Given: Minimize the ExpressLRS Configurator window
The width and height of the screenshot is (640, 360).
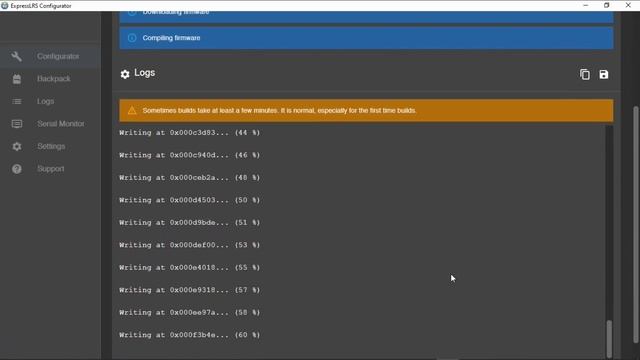Looking at the screenshot, I should [x=586, y=5].
